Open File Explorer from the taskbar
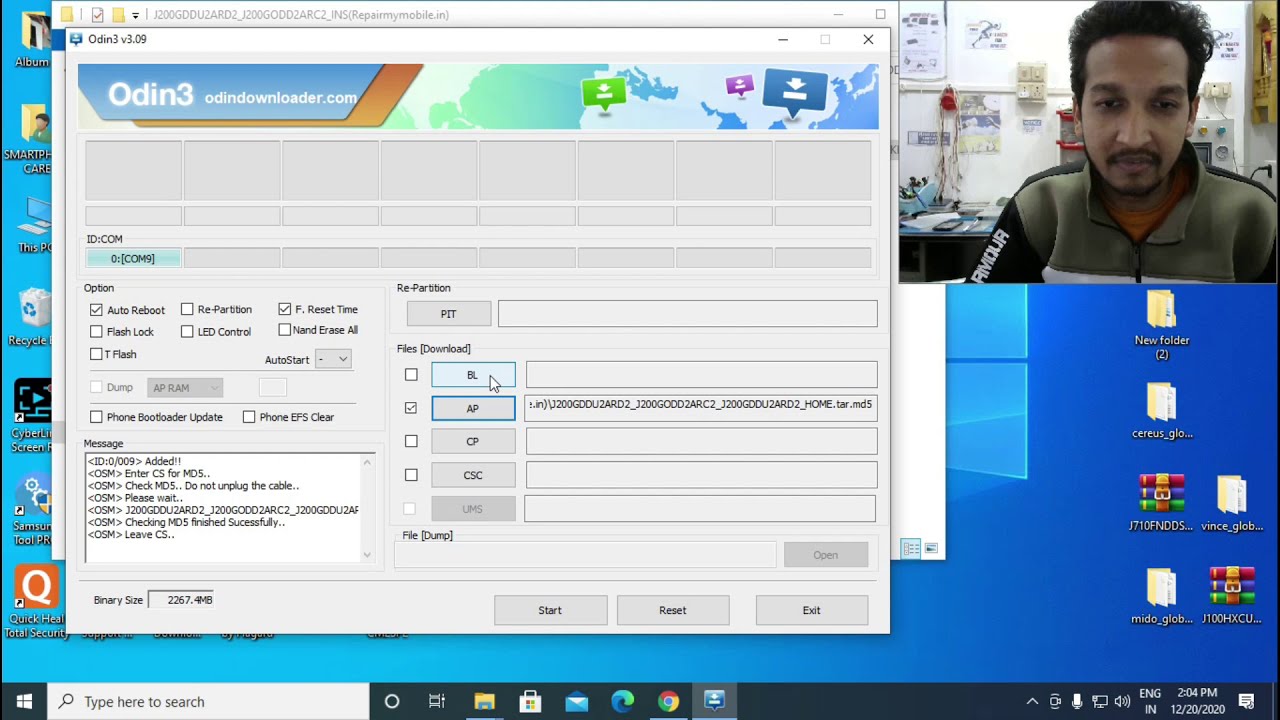This screenshot has width=1280, height=720. click(x=484, y=701)
